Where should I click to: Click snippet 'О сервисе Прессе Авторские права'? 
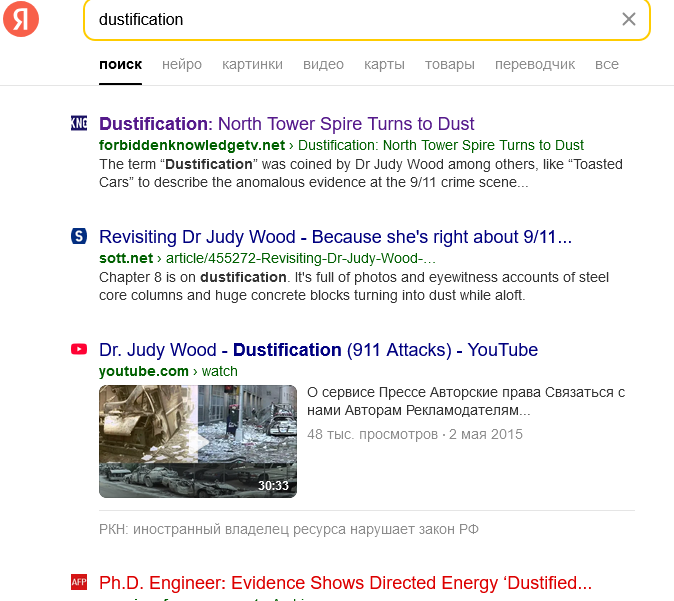pyautogui.click(x=466, y=401)
